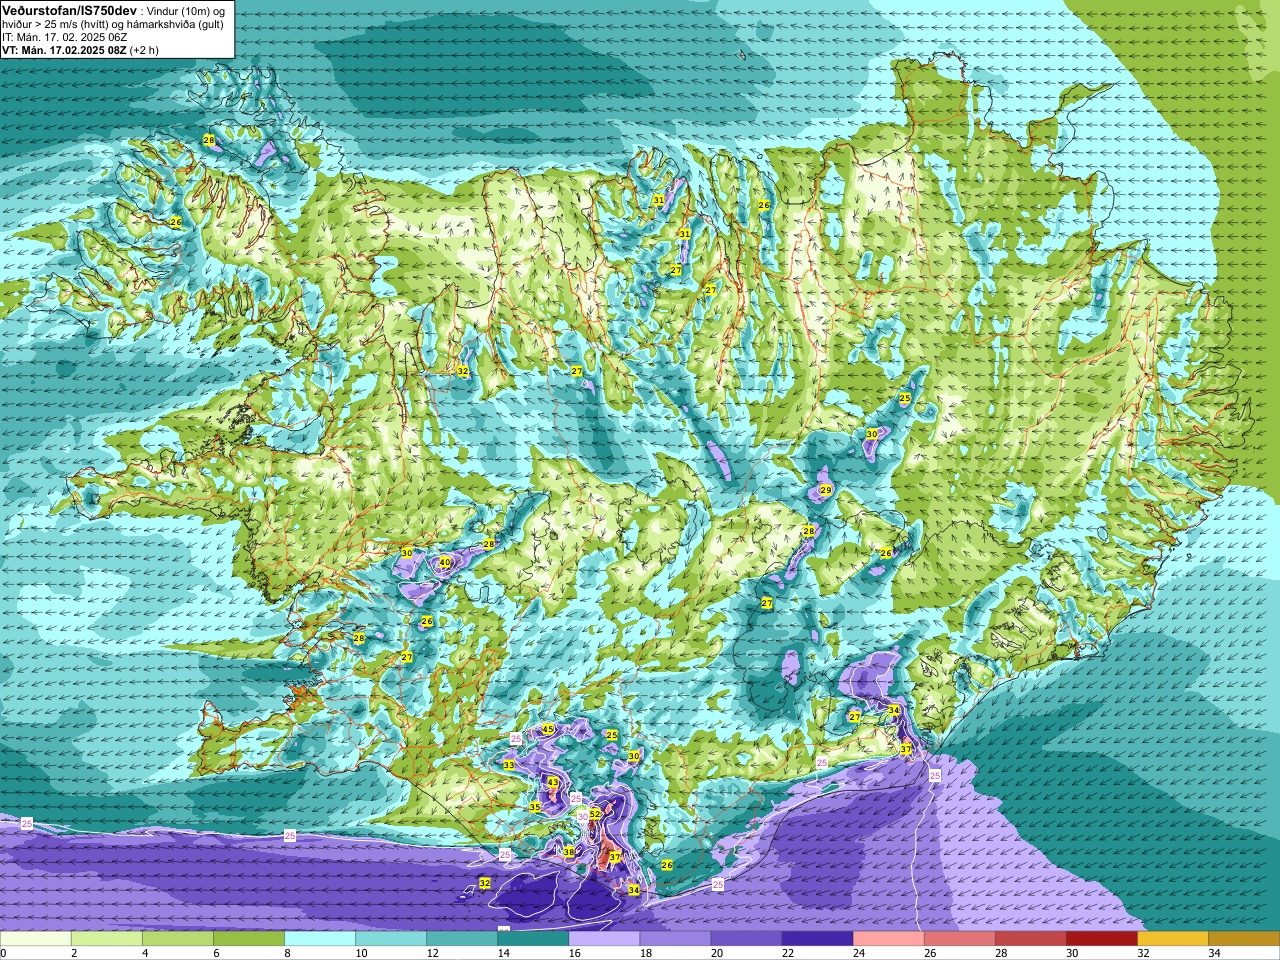This screenshot has height=960, width=1280.
Task: Click the yellow gust label 40
Action: pyautogui.click(x=445, y=563)
